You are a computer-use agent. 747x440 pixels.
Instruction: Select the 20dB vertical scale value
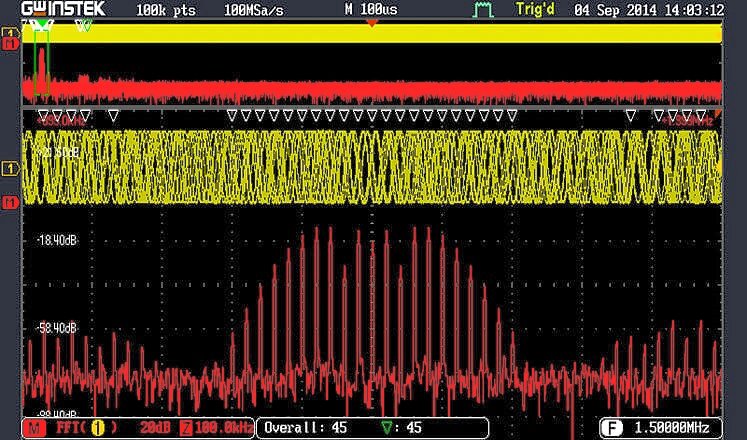click(x=155, y=428)
